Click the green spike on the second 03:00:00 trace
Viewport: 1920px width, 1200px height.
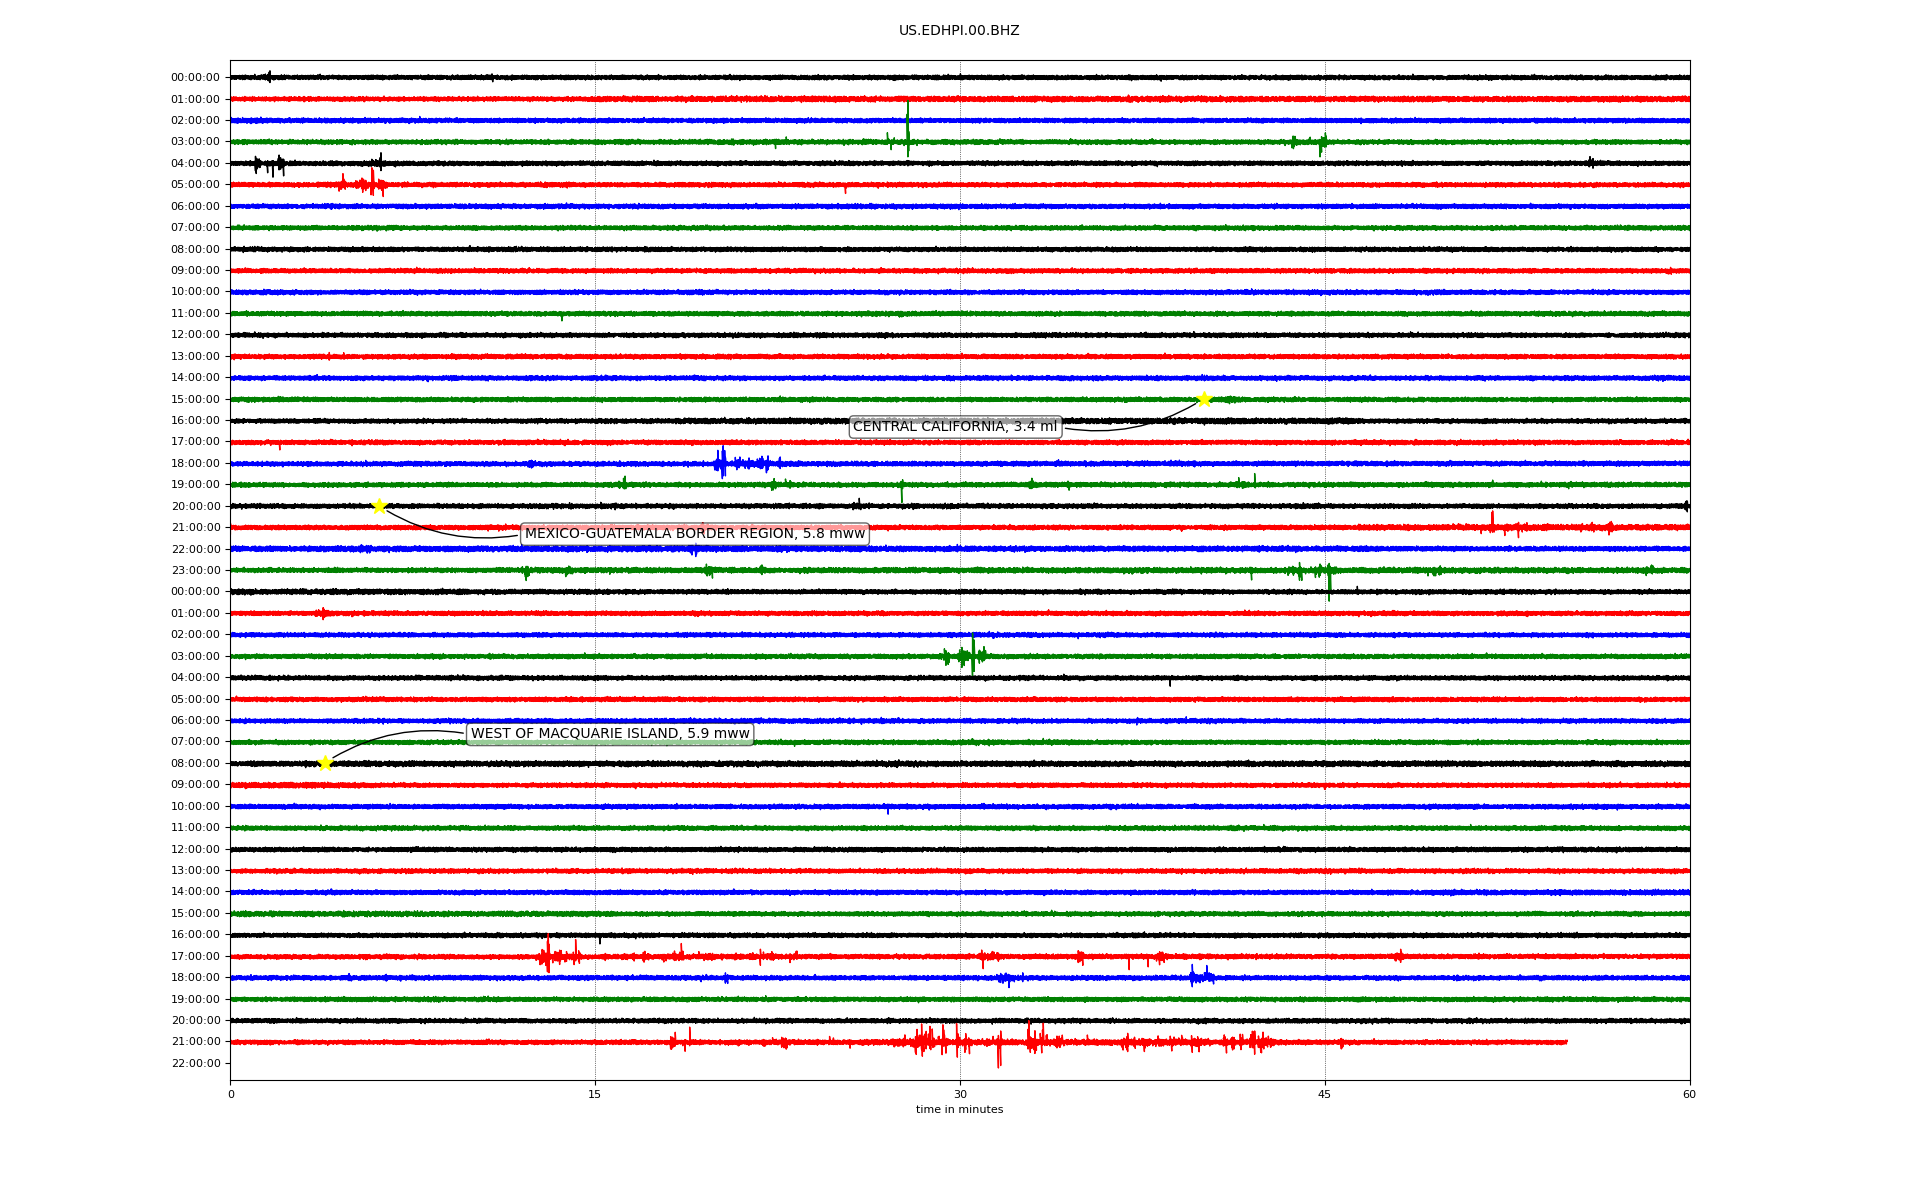point(972,655)
